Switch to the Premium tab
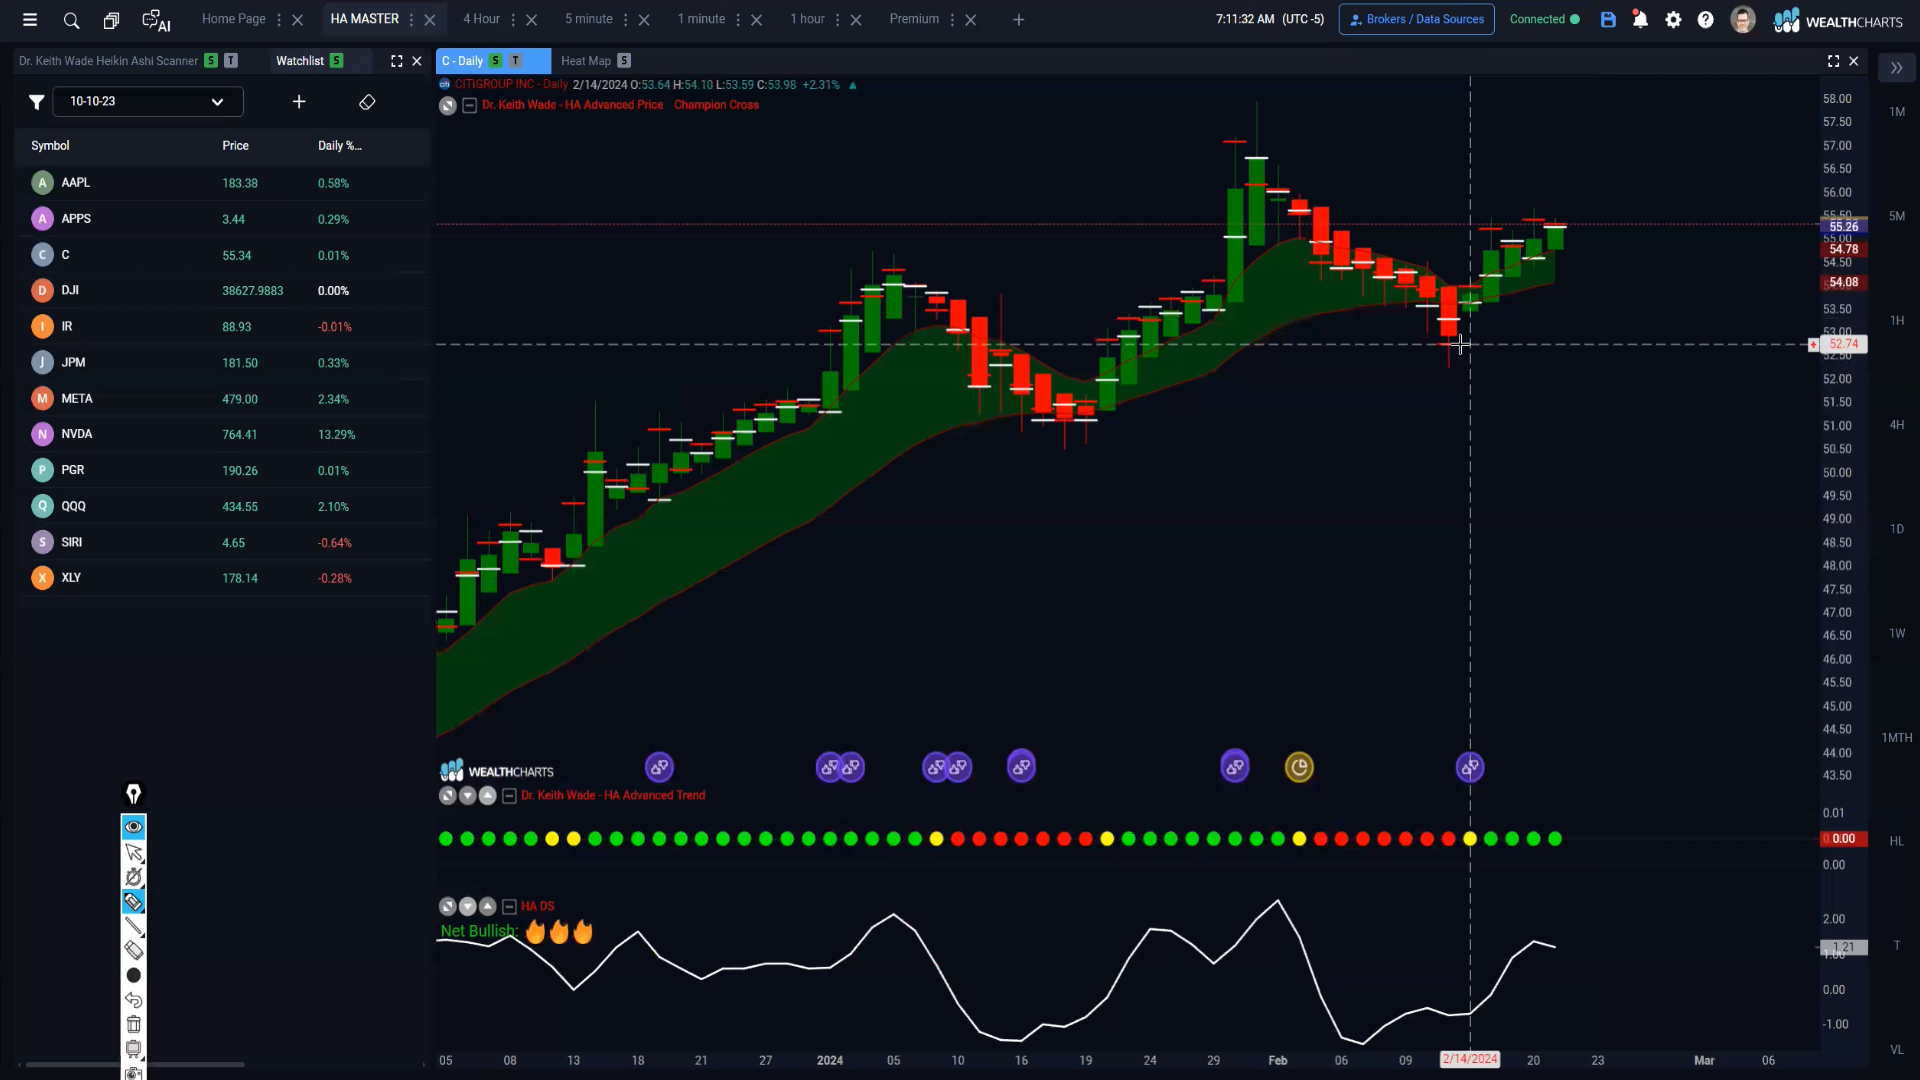The image size is (1920, 1080). pos(914,19)
